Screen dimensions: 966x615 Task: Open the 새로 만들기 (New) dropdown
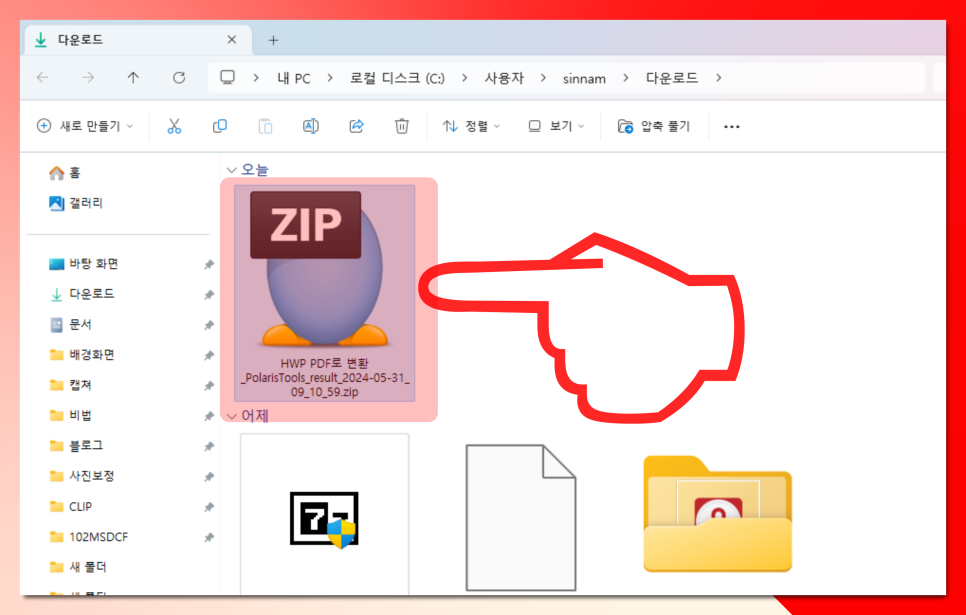pyautogui.click(x=85, y=126)
